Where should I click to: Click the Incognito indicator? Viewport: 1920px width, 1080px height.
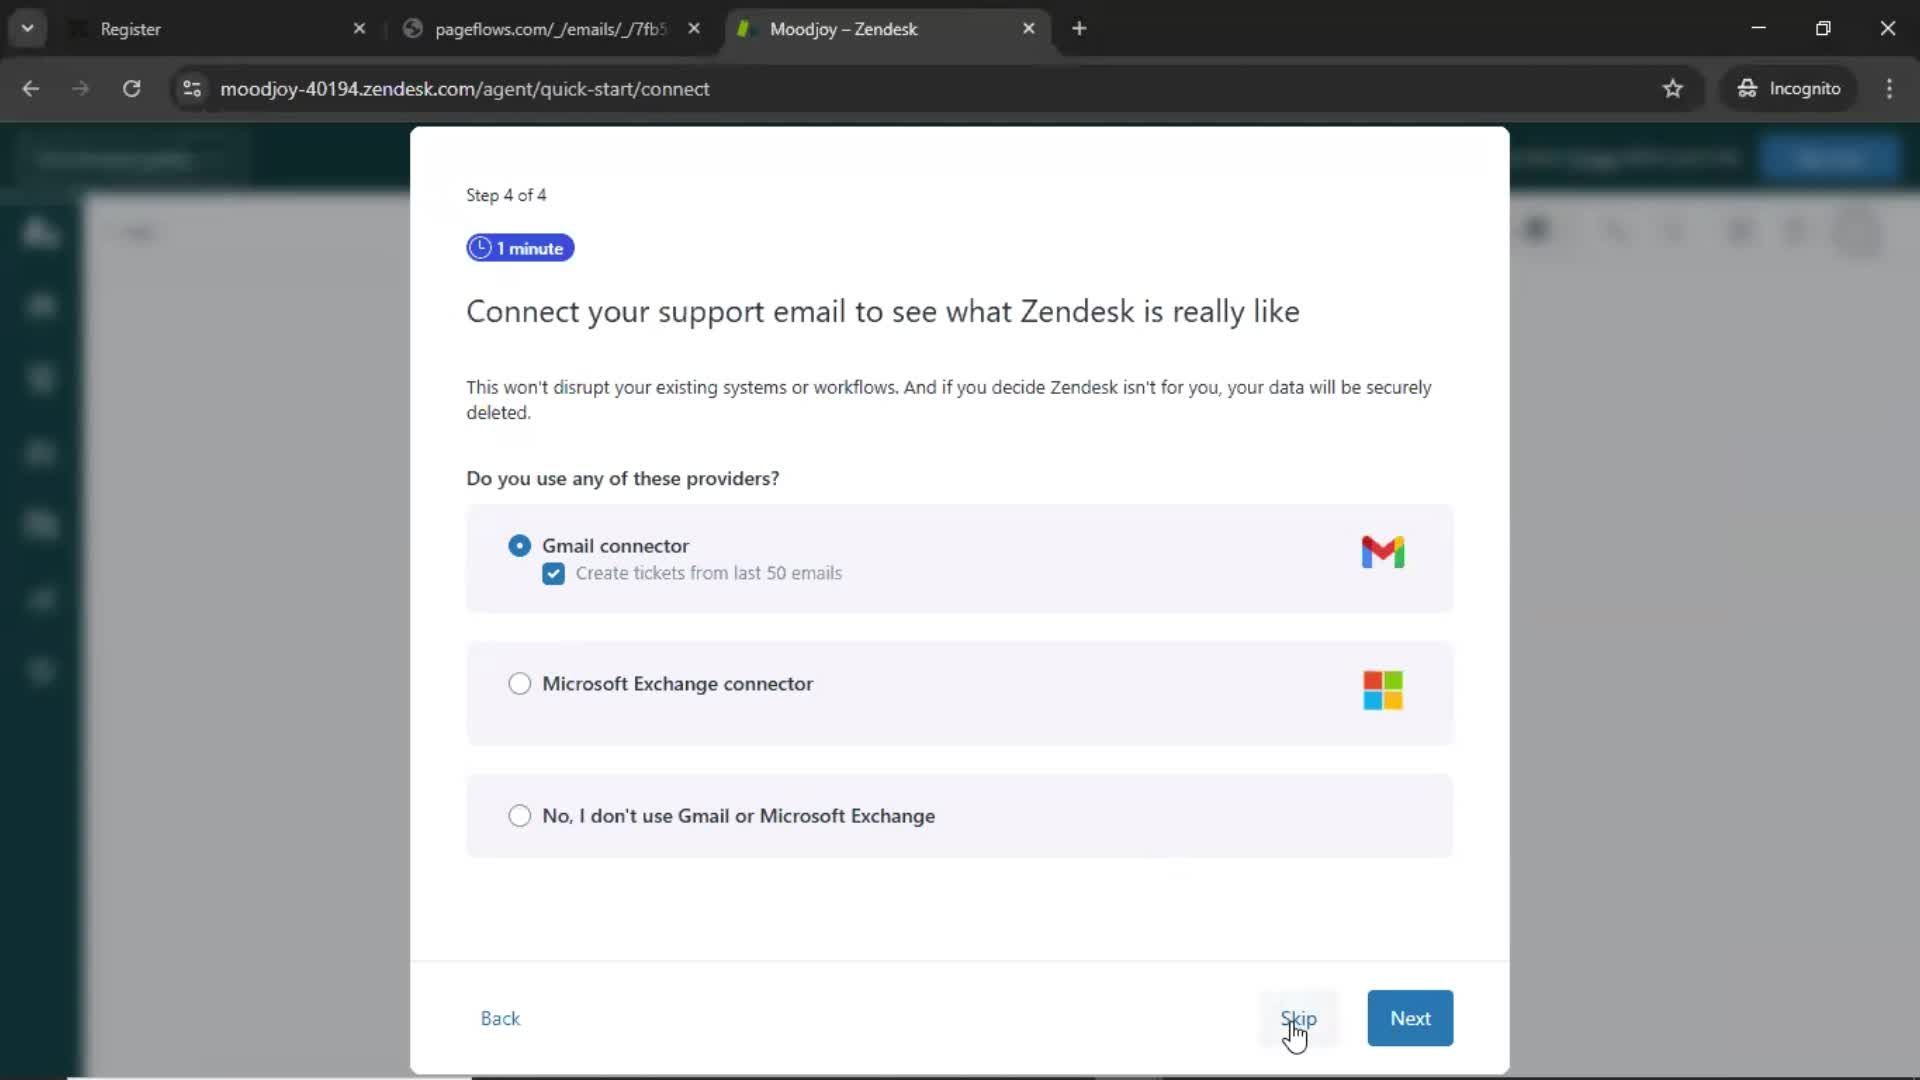click(x=1789, y=89)
